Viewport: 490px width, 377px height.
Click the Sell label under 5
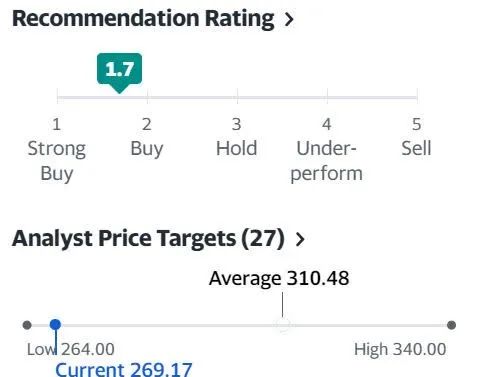point(416,148)
